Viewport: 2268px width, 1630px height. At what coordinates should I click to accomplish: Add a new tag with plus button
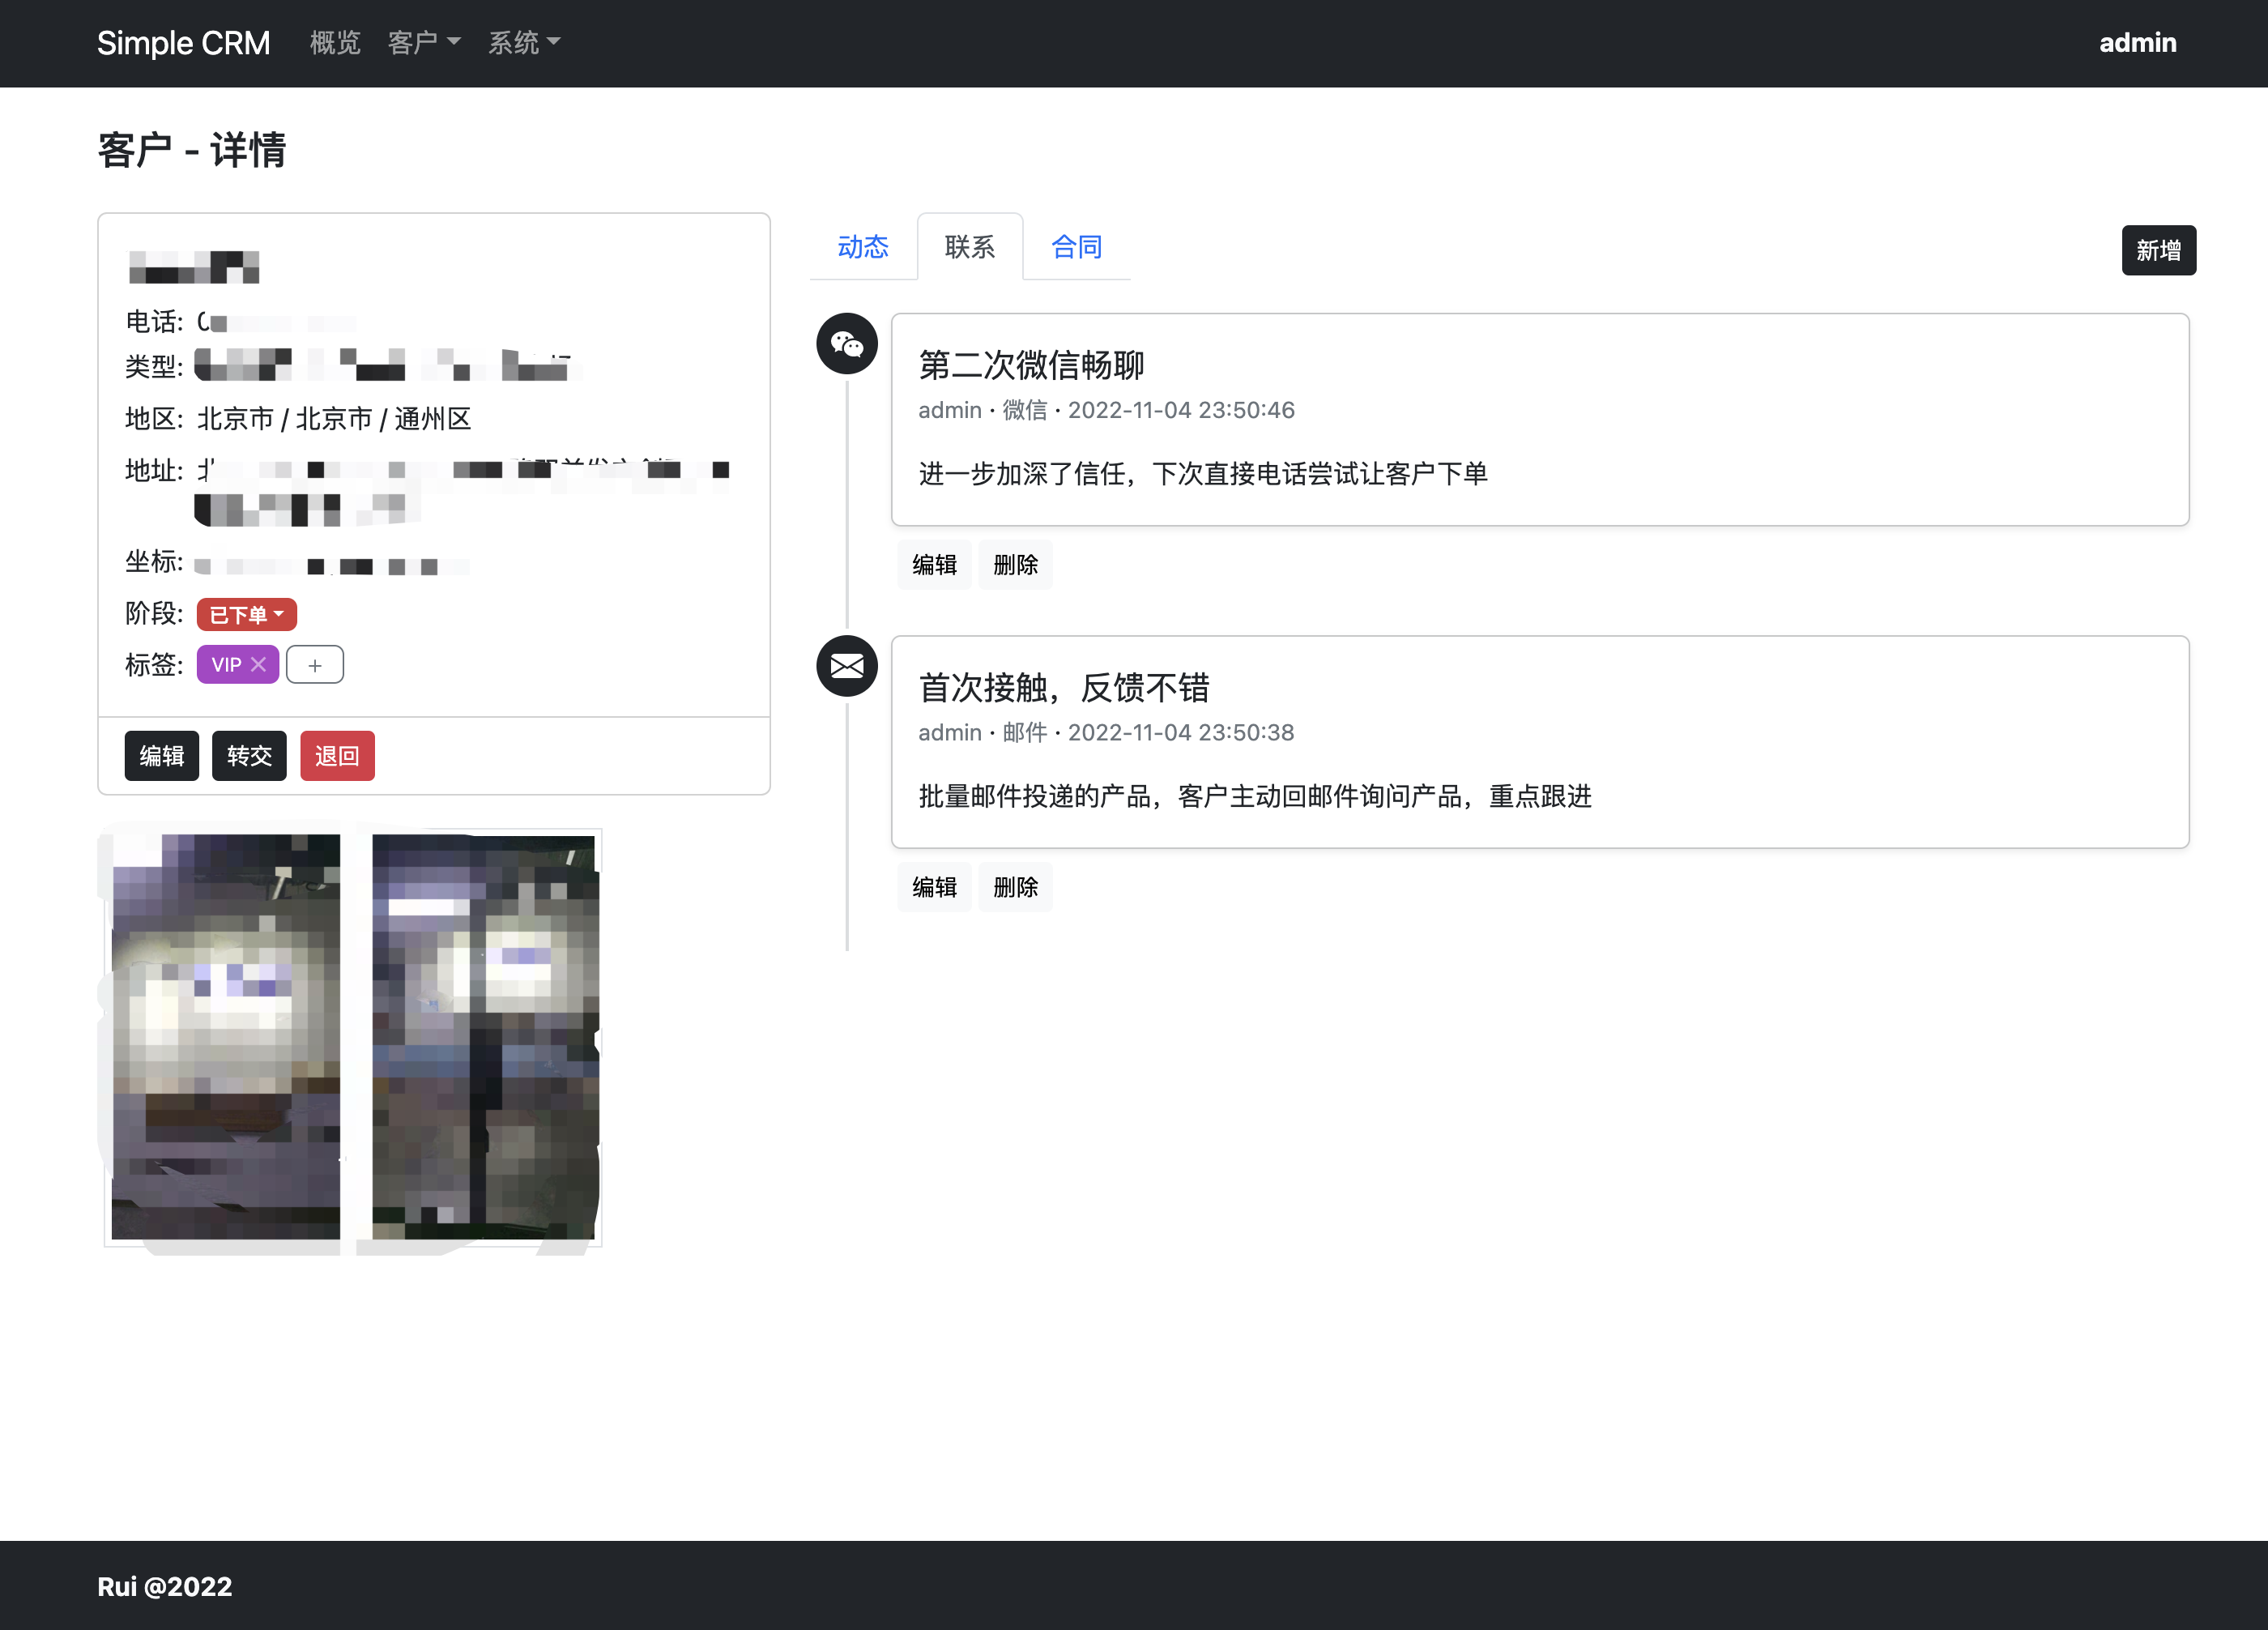pyautogui.click(x=314, y=665)
